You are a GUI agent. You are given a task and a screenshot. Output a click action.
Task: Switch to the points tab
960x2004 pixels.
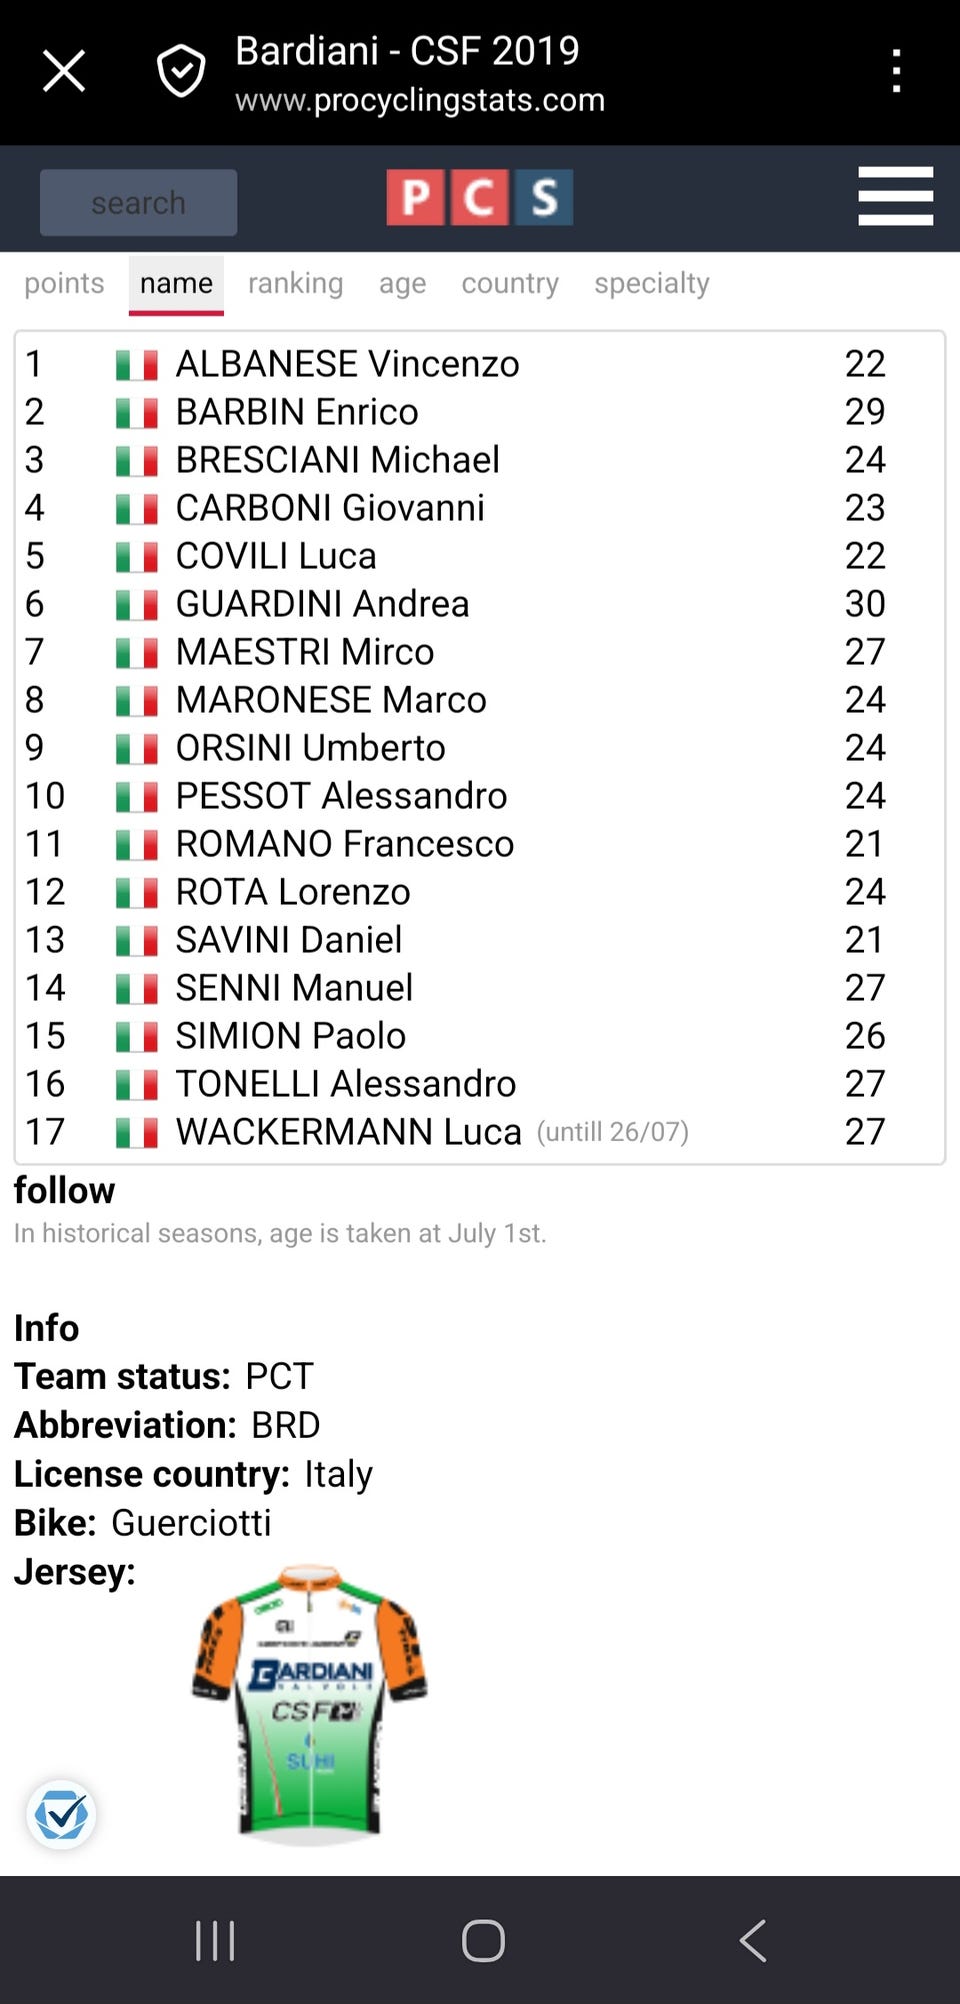[64, 283]
